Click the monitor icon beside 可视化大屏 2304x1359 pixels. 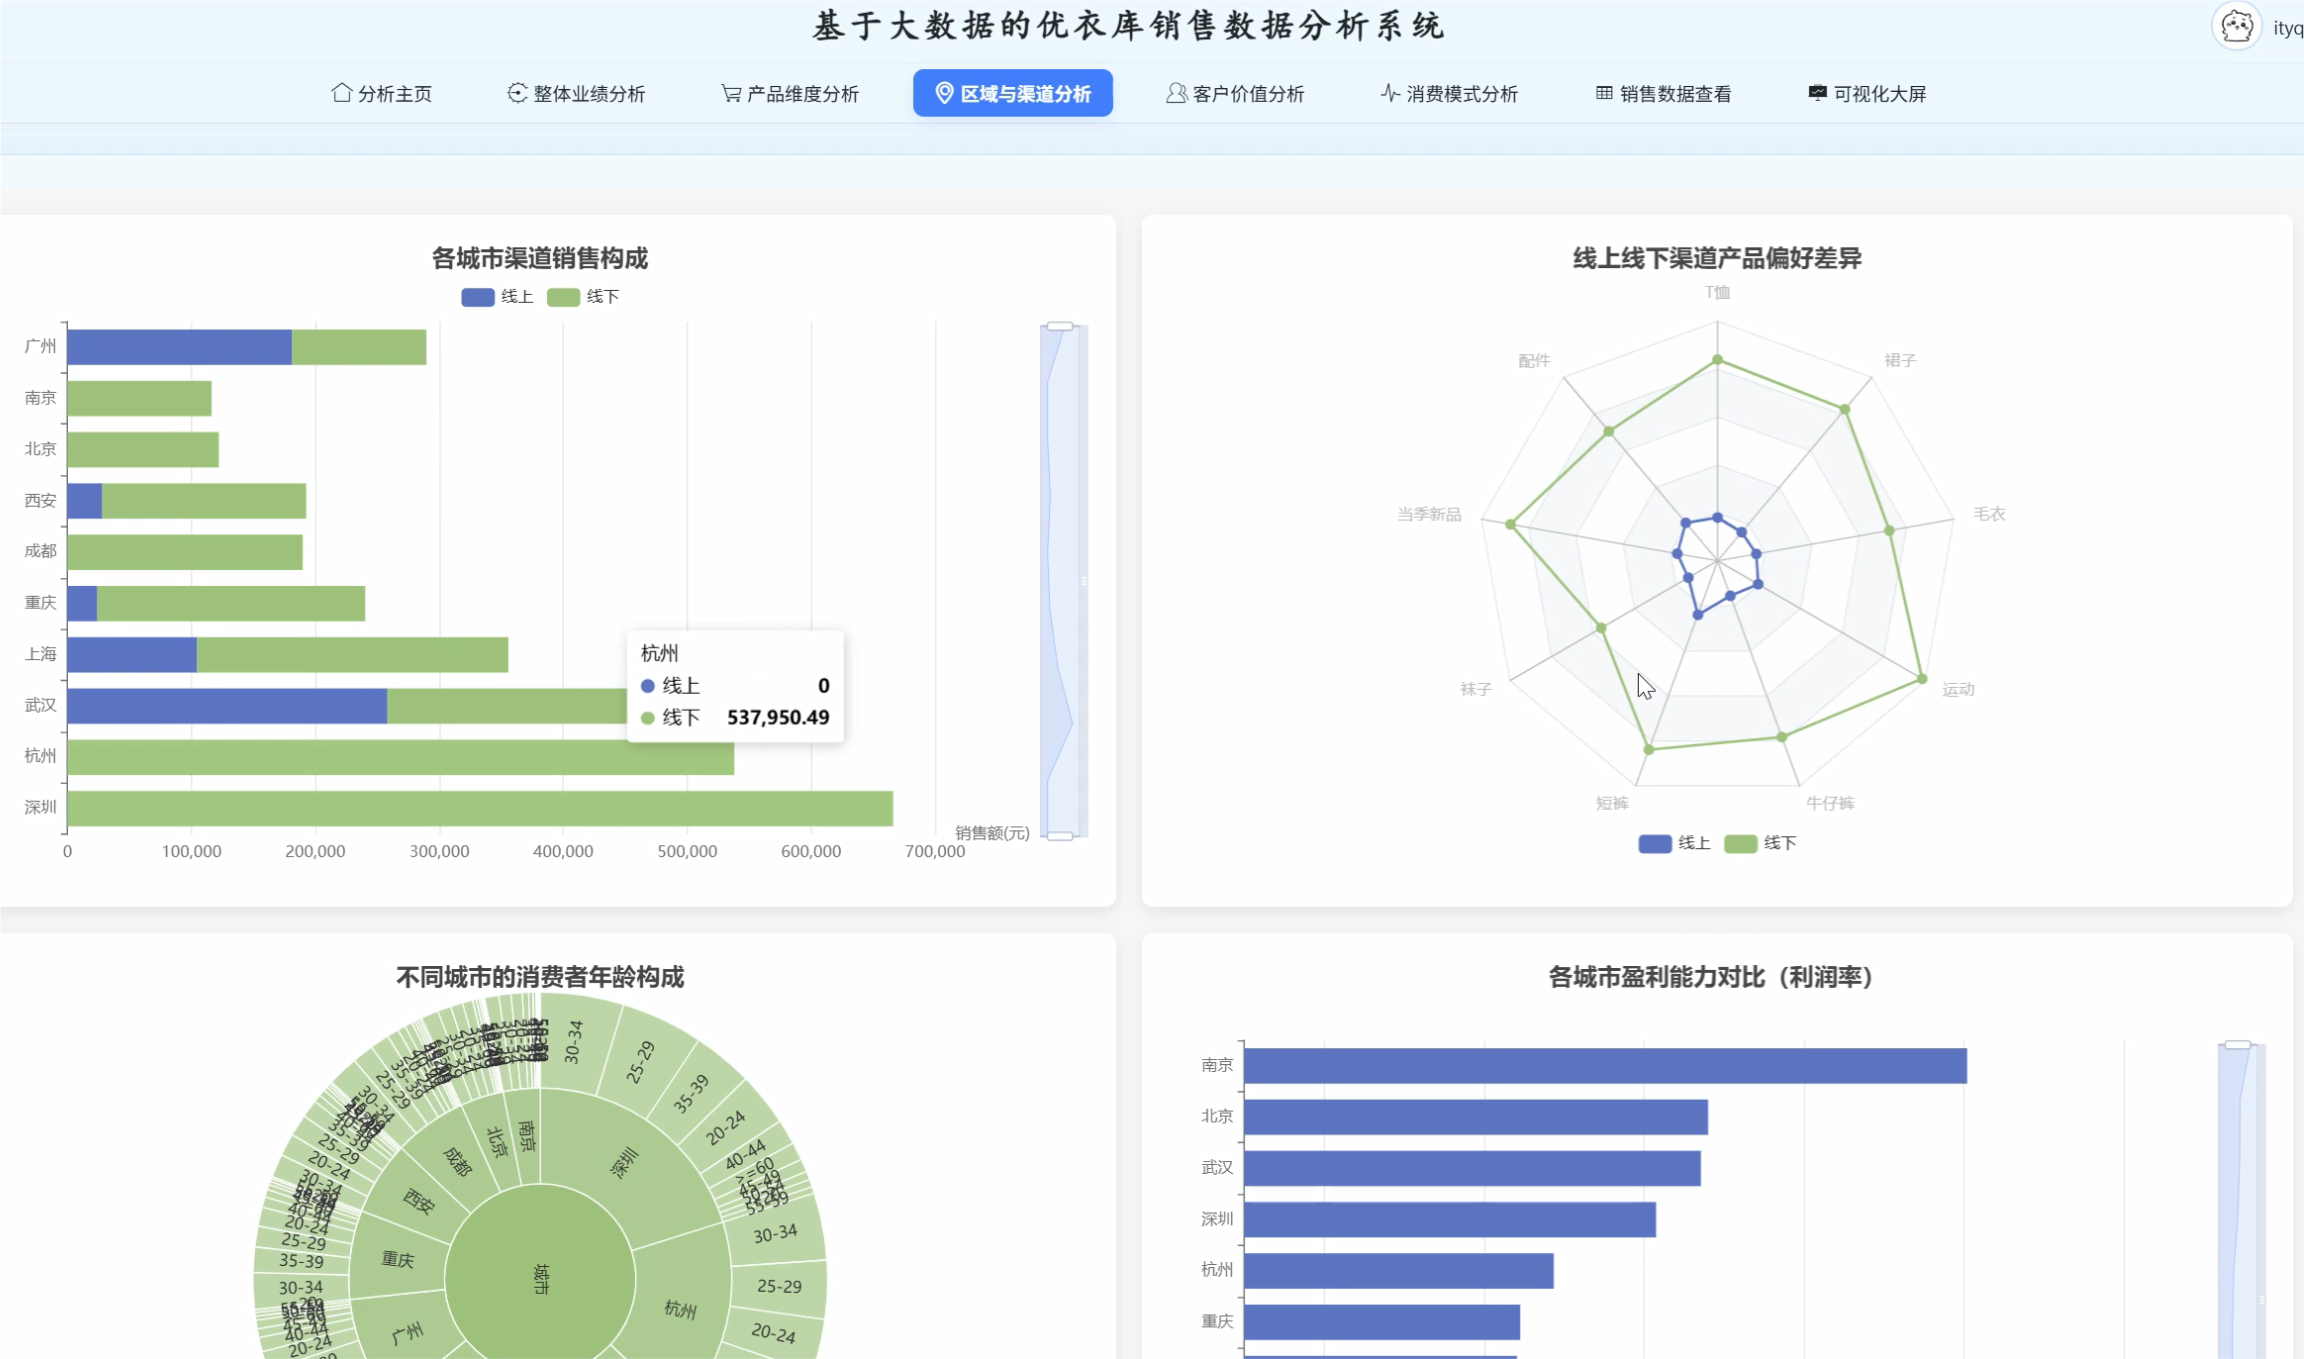pyautogui.click(x=1817, y=93)
